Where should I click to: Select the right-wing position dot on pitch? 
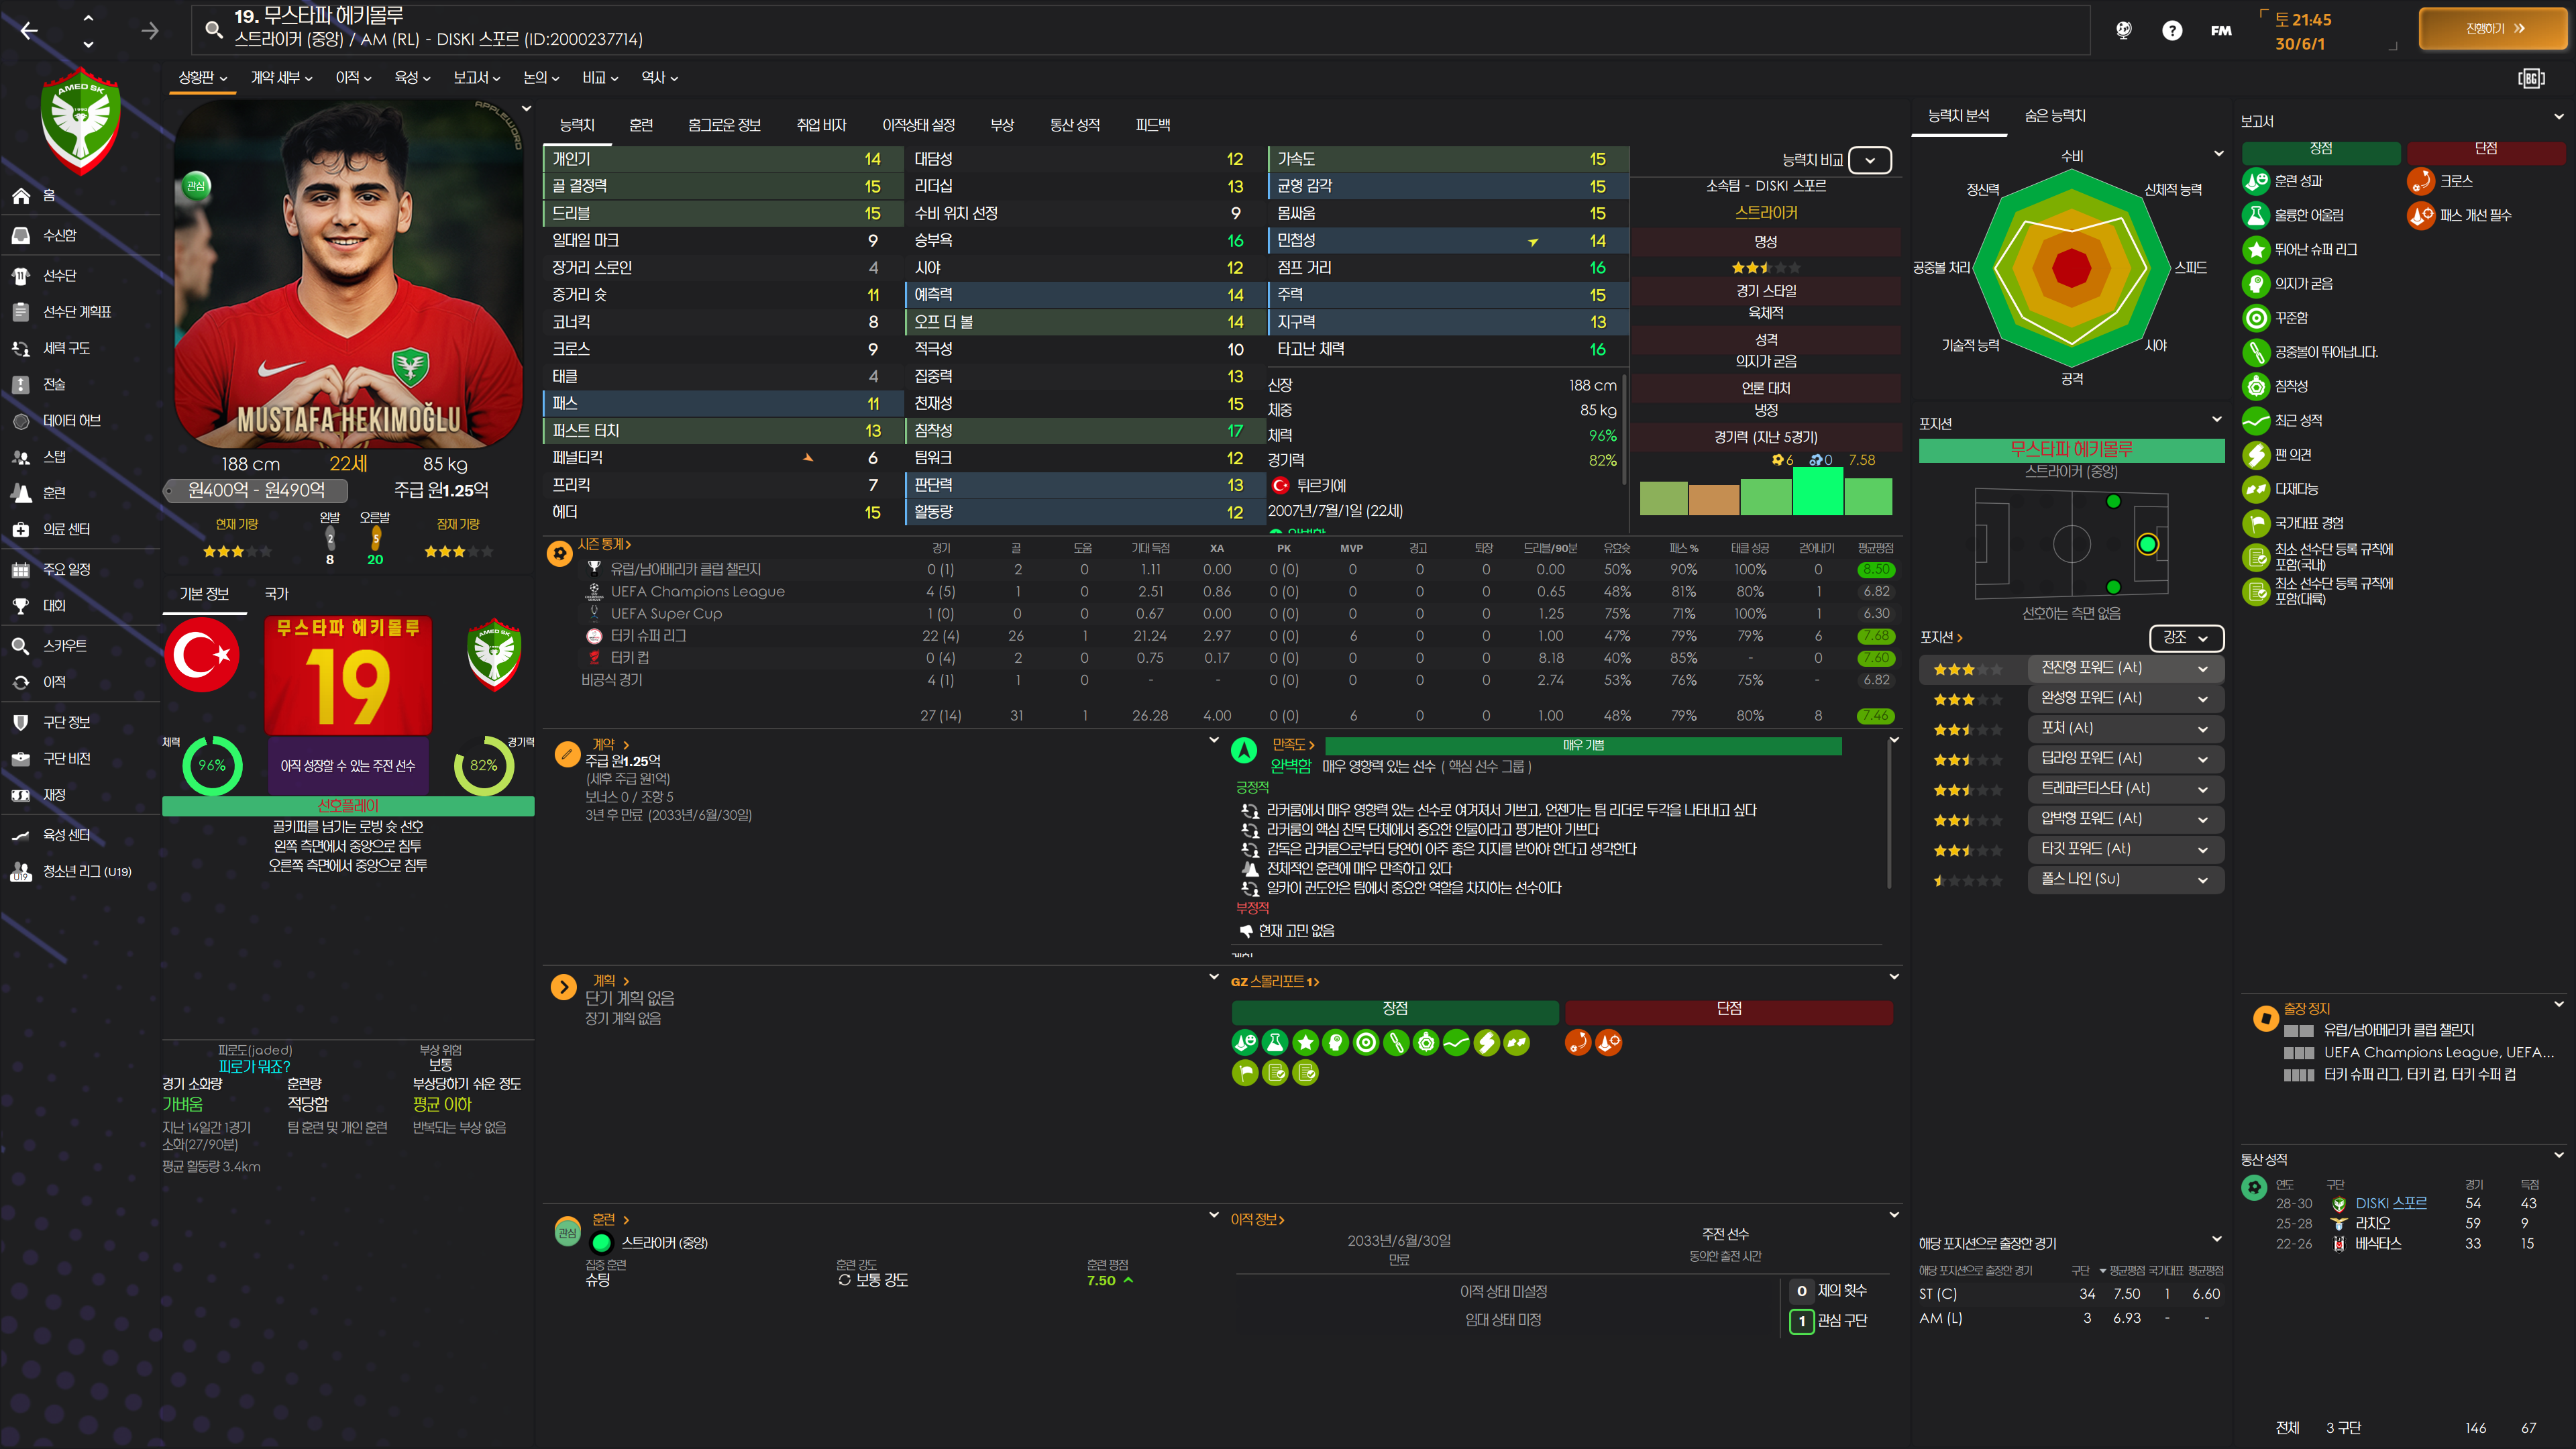2113,587
